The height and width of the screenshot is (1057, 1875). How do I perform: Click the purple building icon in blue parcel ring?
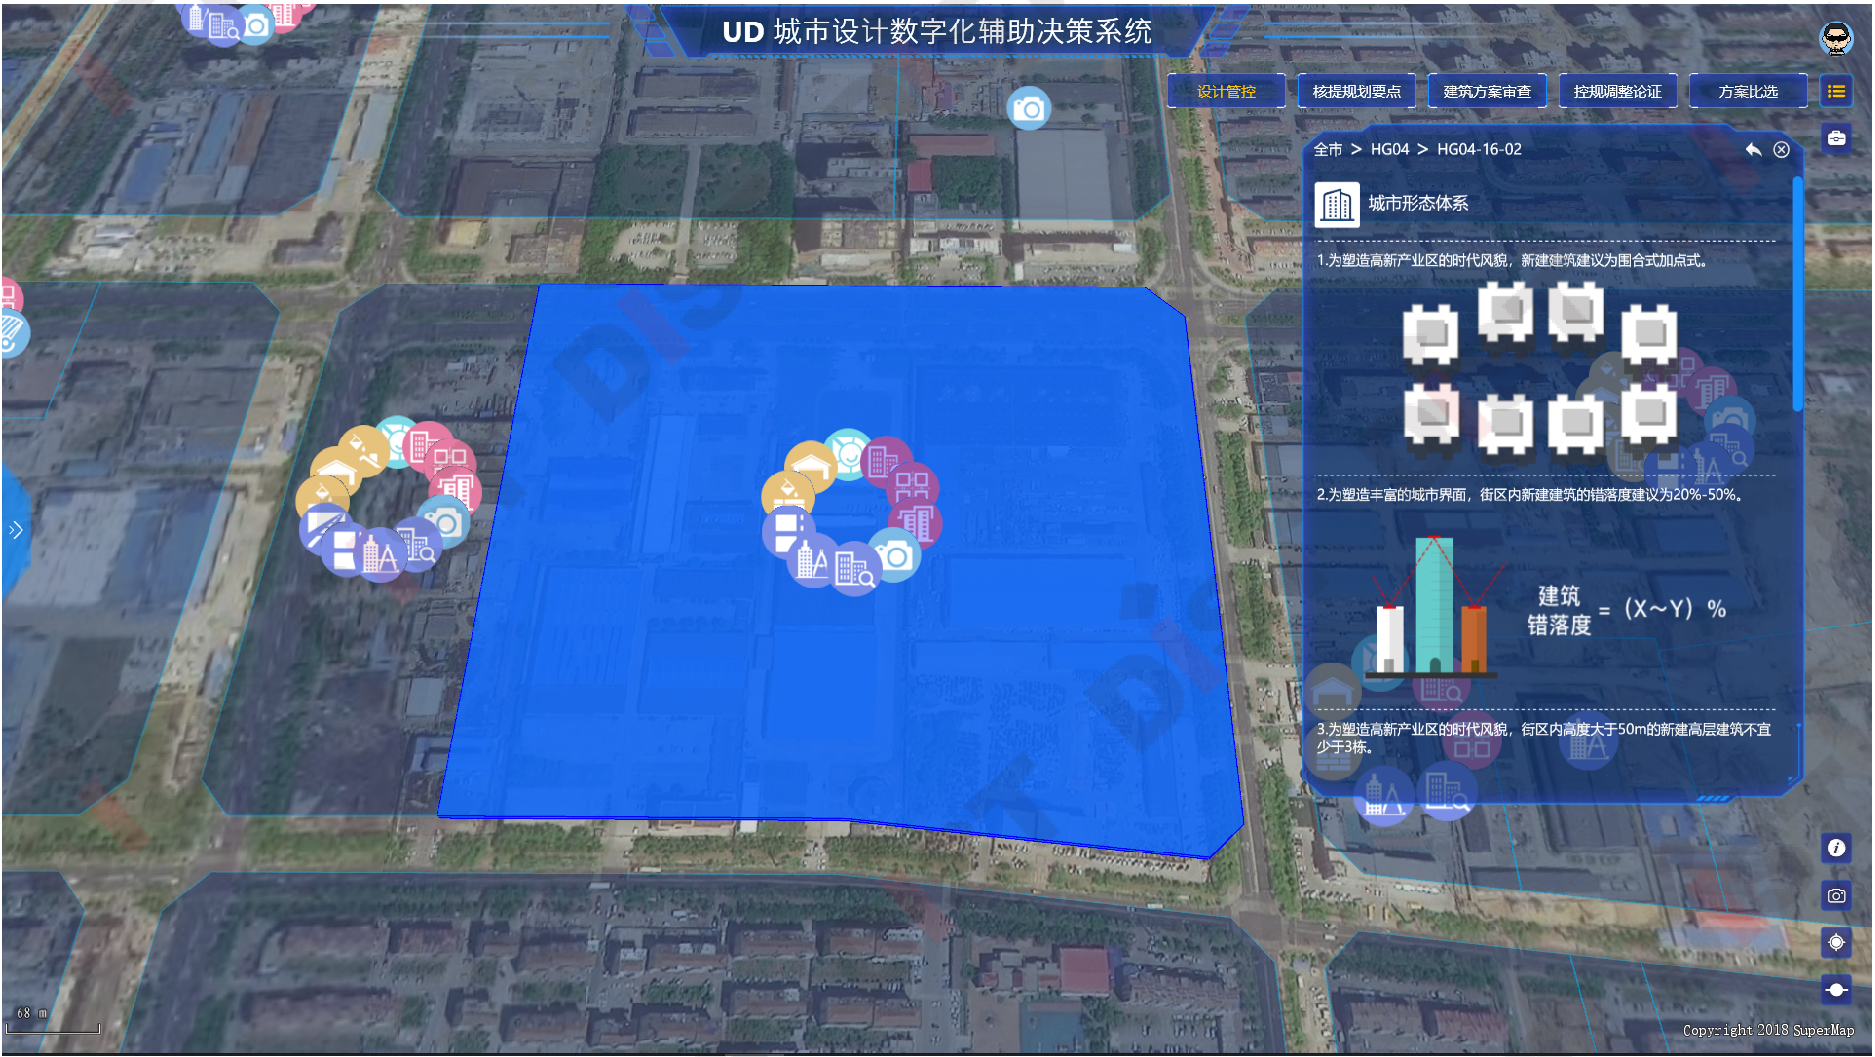pos(885,462)
